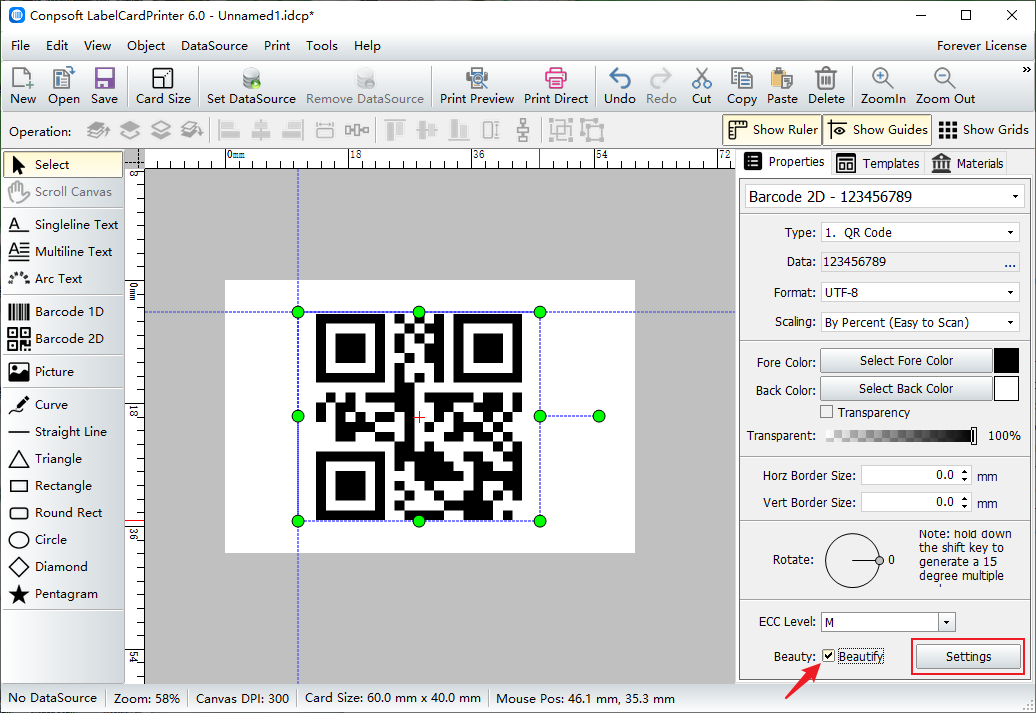Click the Data ellipsis button
The width and height of the screenshot is (1036, 713).
tap(1010, 262)
